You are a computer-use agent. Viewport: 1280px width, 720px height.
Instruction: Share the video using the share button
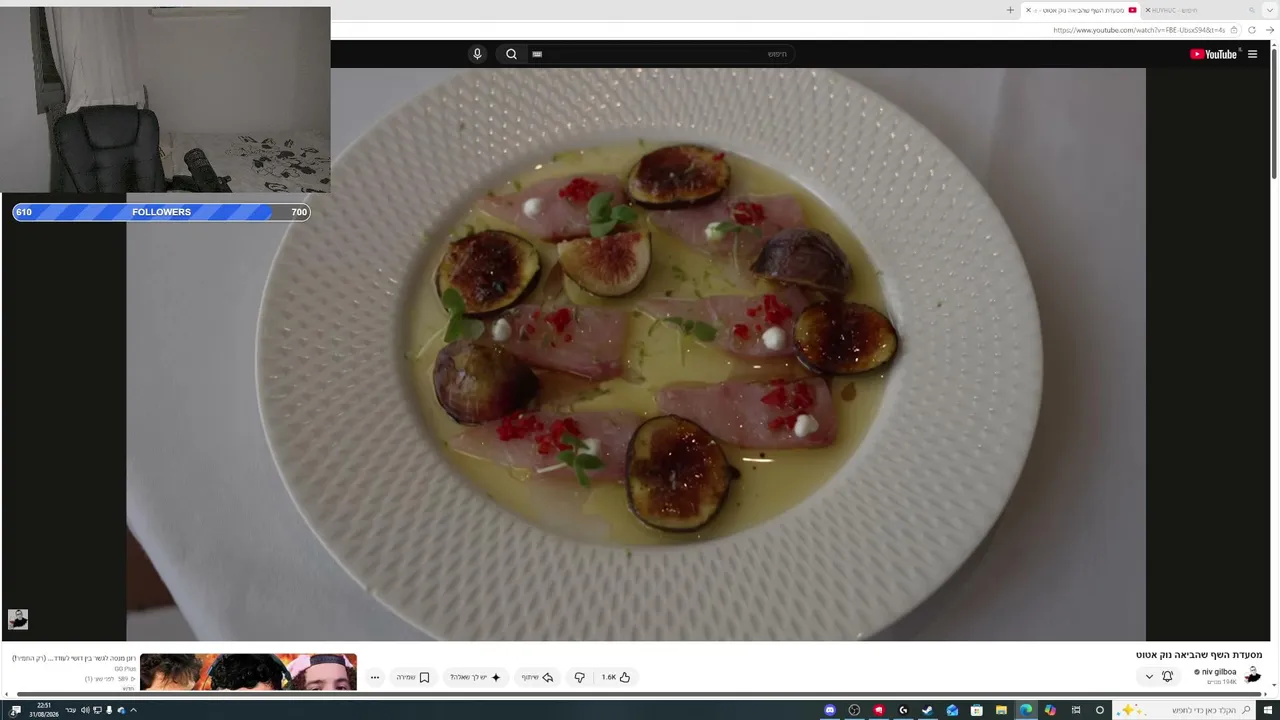[537, 677]
